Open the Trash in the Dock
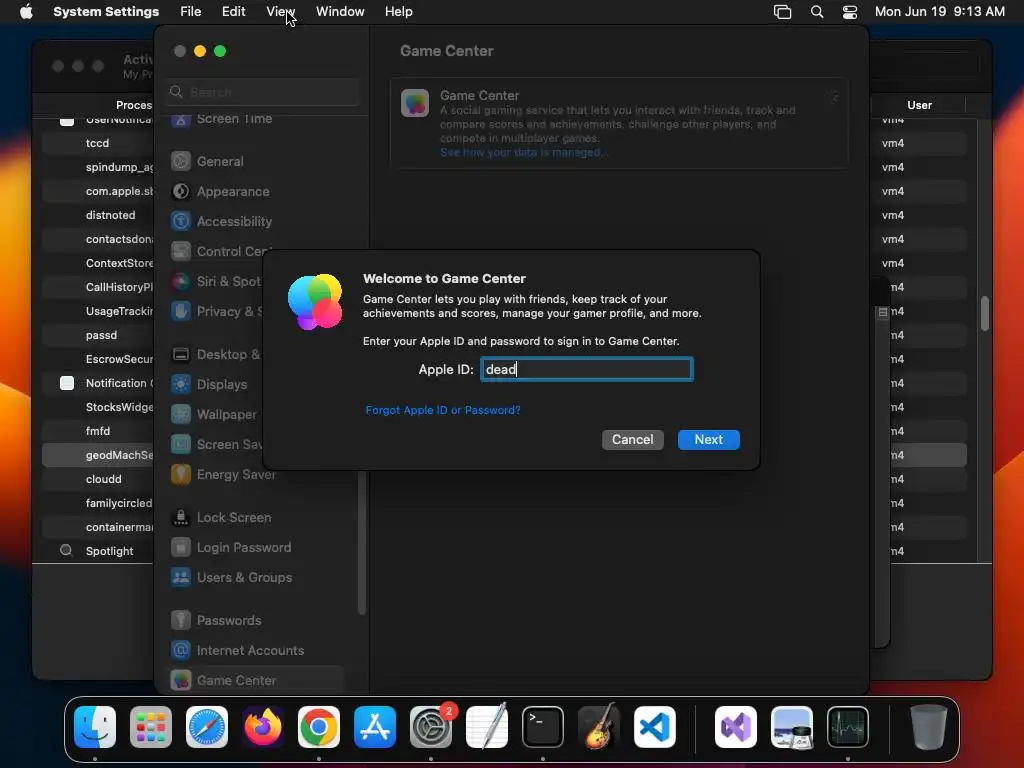This screenshot has width=1024, height=768. [x=929, y=727]
